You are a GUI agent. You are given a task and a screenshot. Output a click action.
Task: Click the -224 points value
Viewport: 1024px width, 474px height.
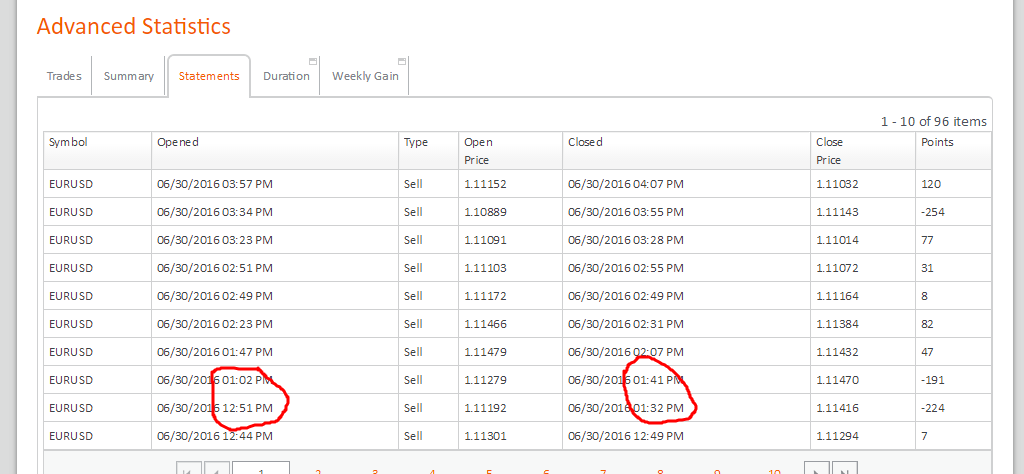(x=933, y=408)
